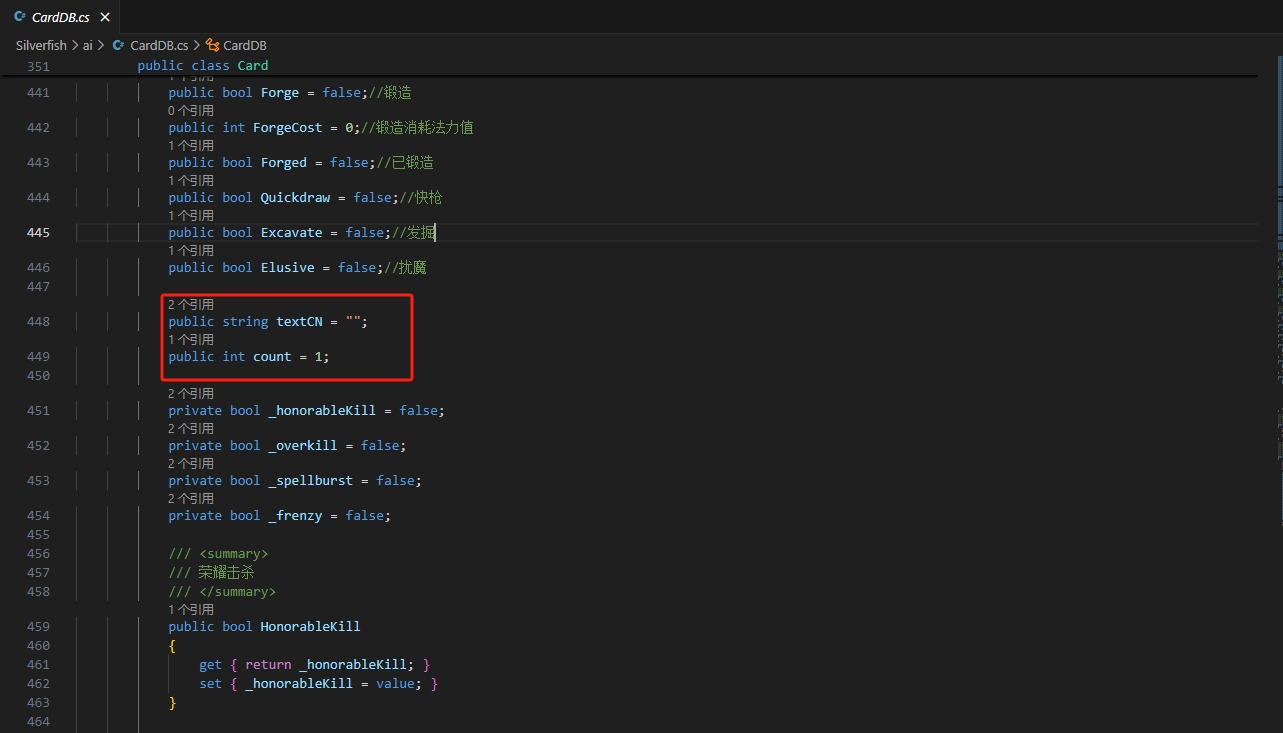The height and width of the screenshot is (733, 1283).
Task: Click the HonorableKill property name on line 459
Action: [311, 627]
